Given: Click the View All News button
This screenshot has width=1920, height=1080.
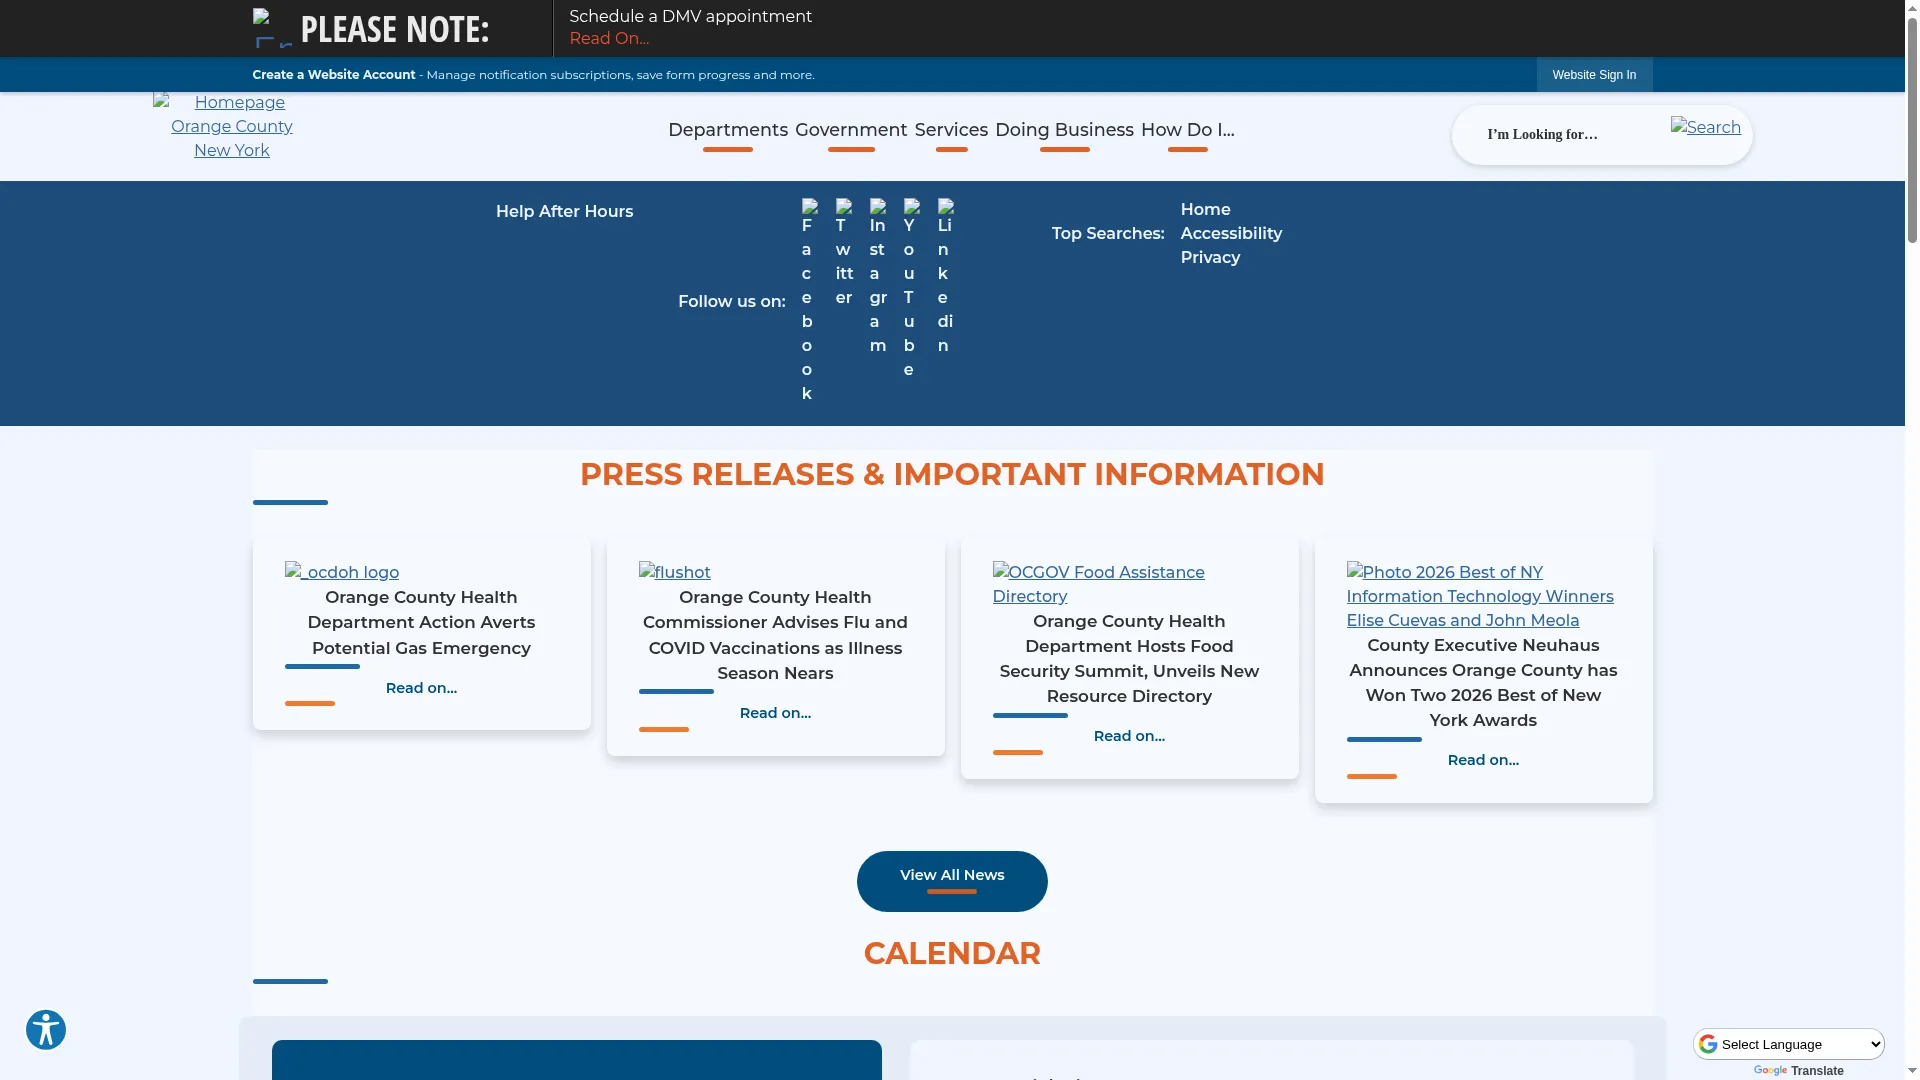Looking at the screenshot, I should pyautogui.click(x=952, y=881).
